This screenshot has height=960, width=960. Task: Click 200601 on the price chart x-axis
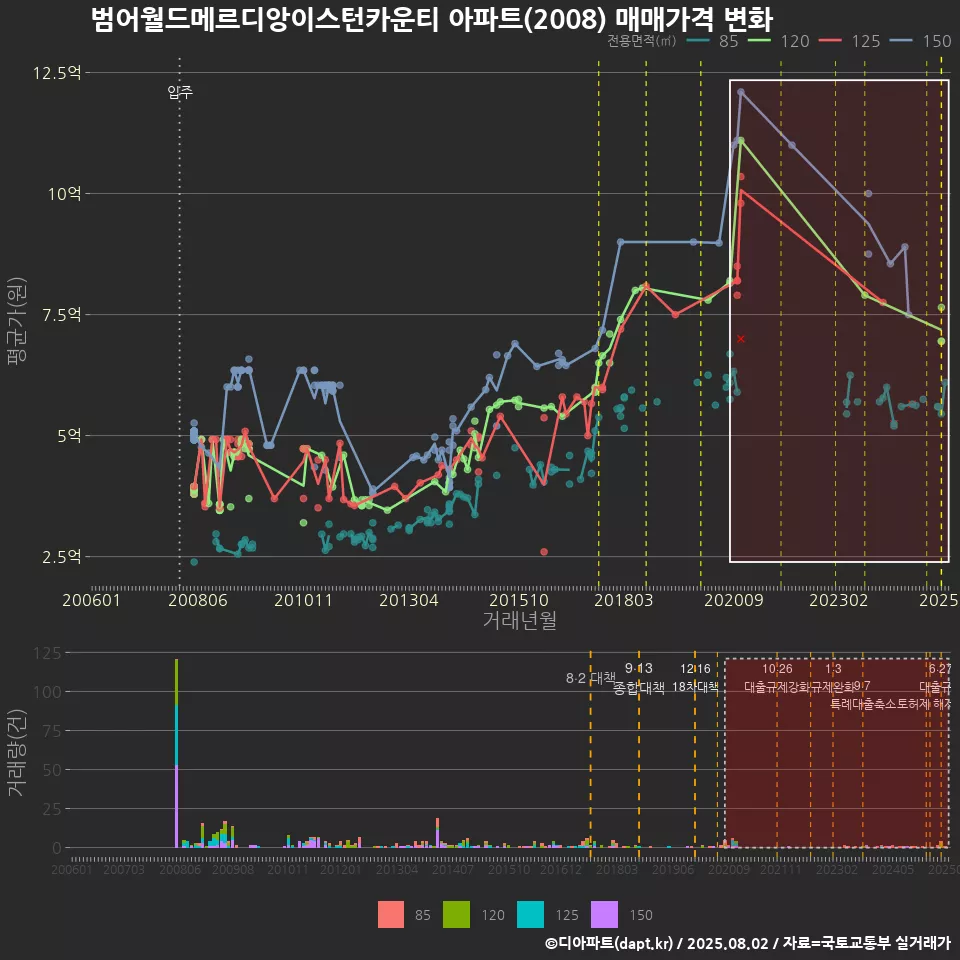91,600
